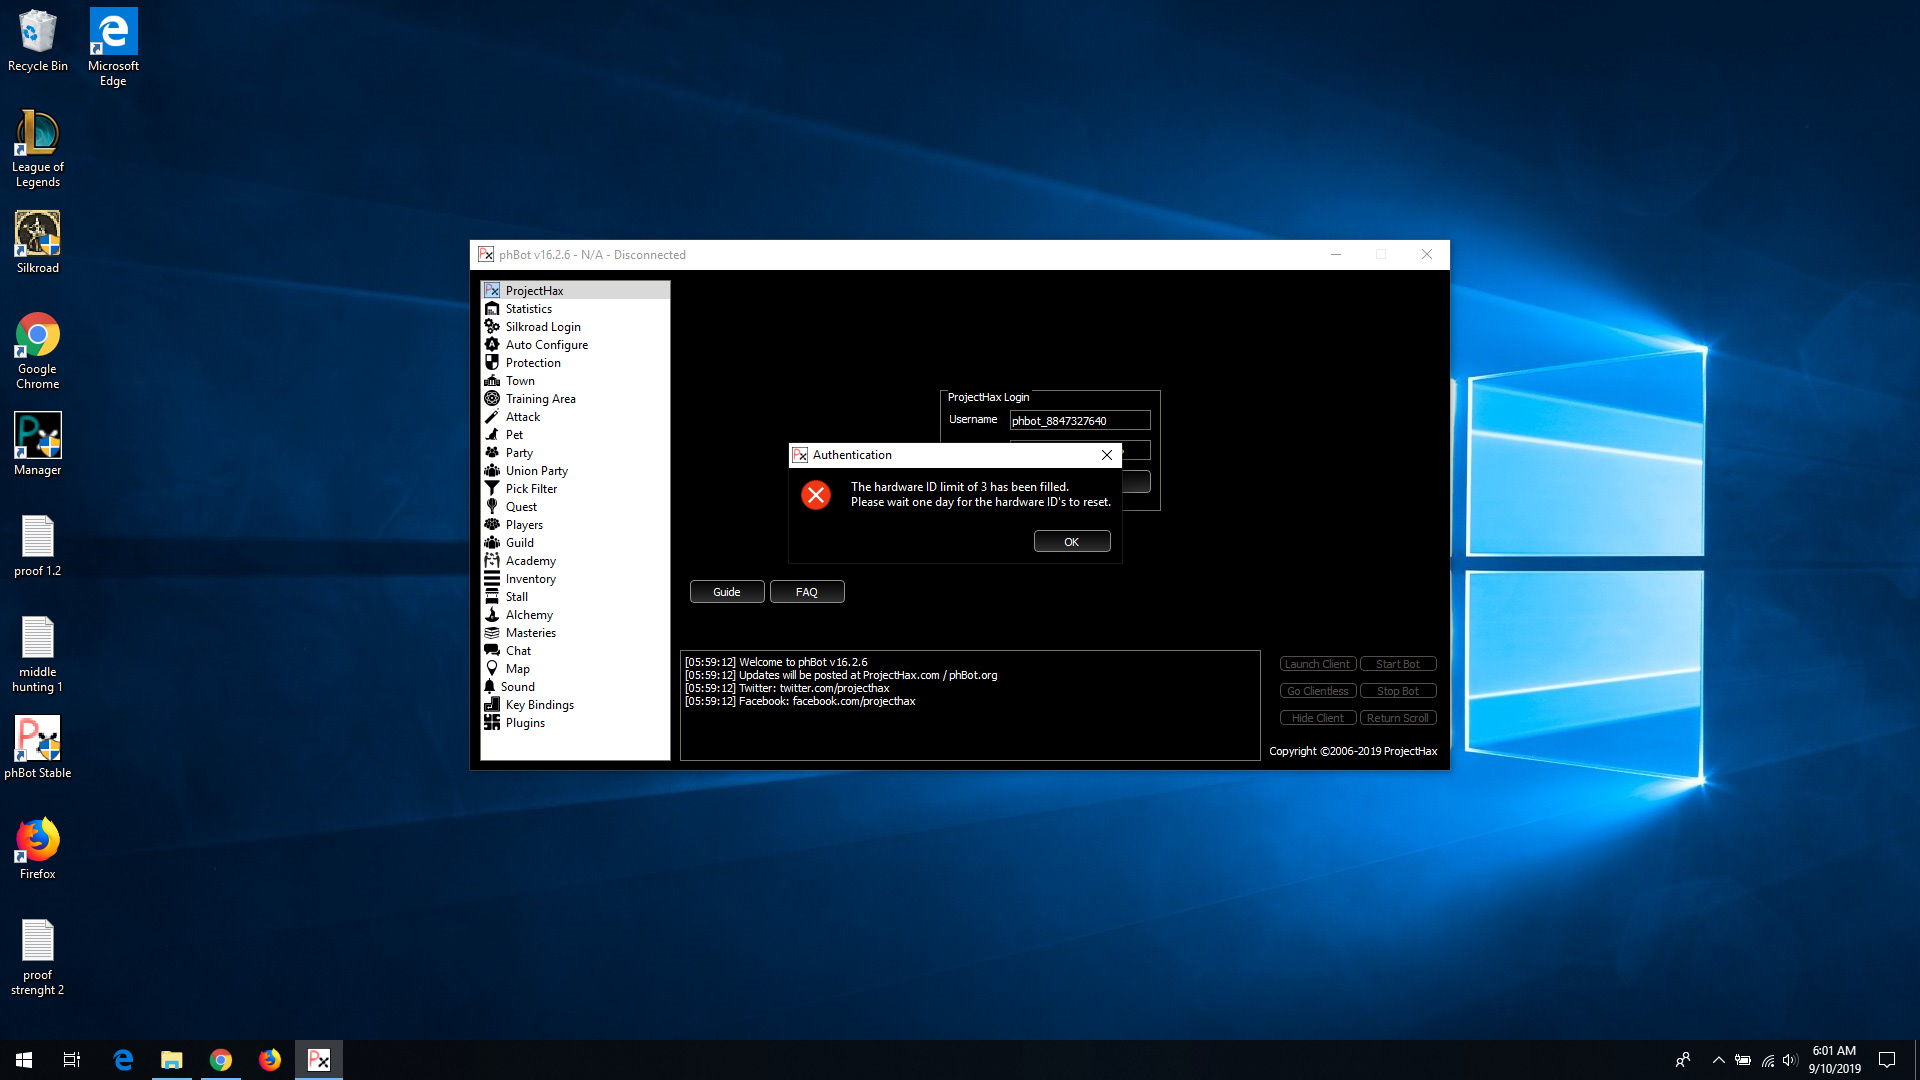
Task: Click the Protection shield icon
Action: [x=492, y=362]
